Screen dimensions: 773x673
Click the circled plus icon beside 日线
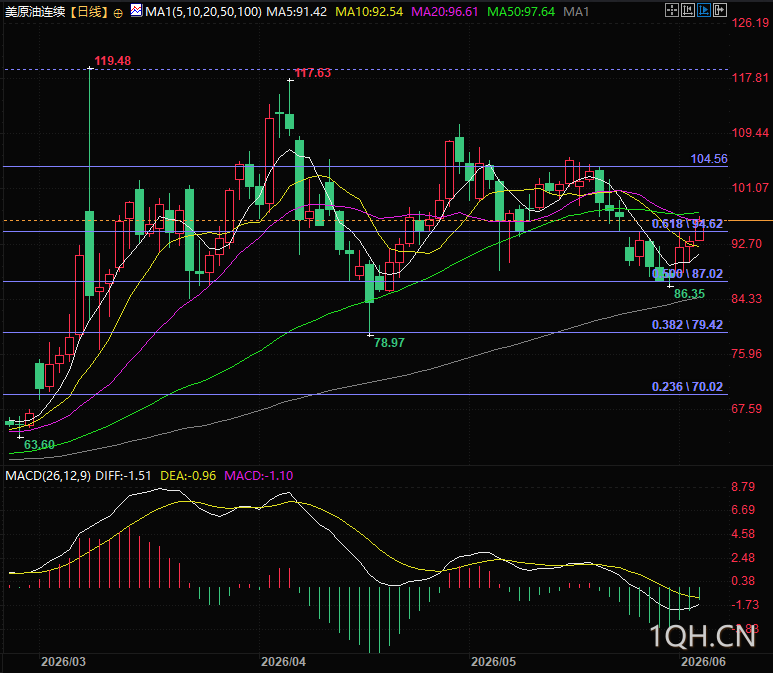118,13
